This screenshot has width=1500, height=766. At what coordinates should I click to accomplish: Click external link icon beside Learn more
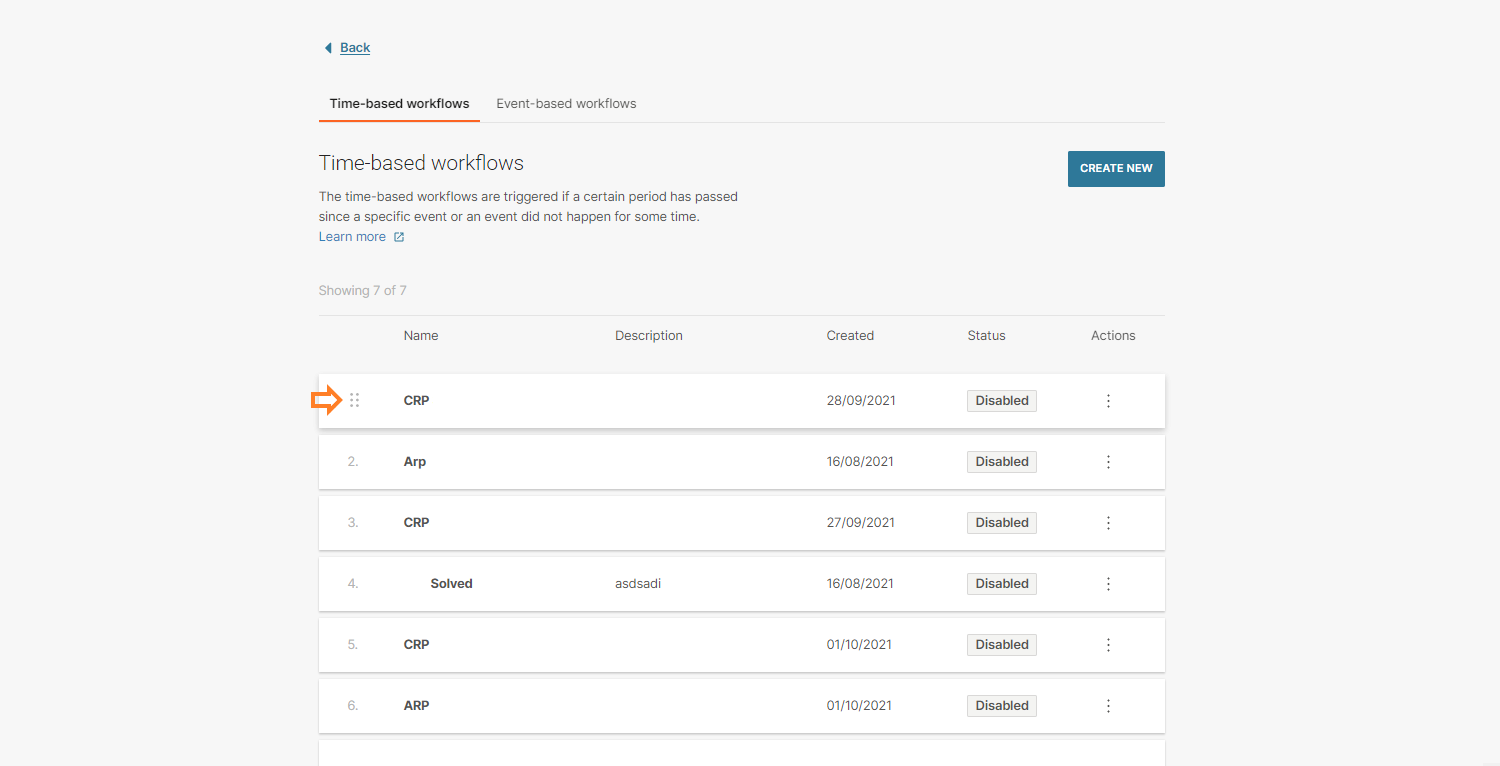(x=399, y=237)
